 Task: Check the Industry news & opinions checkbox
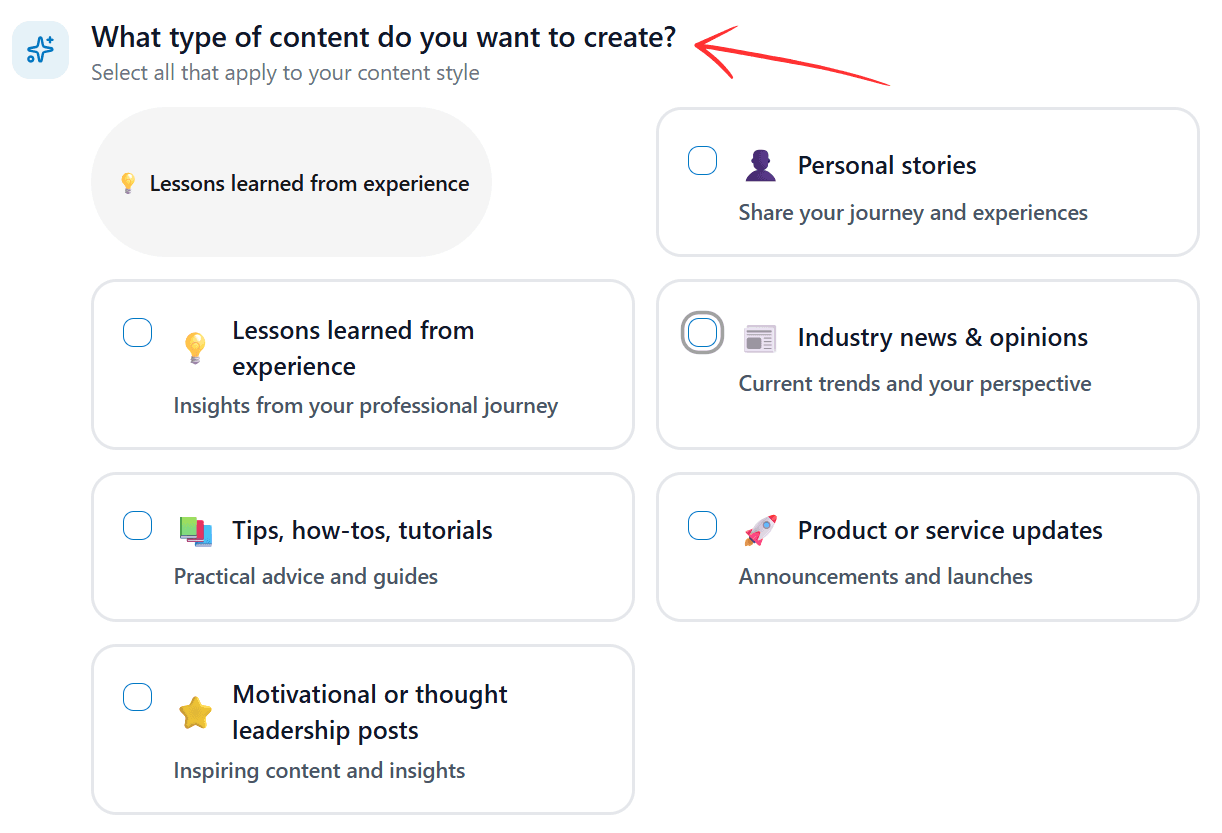point(703,332)
